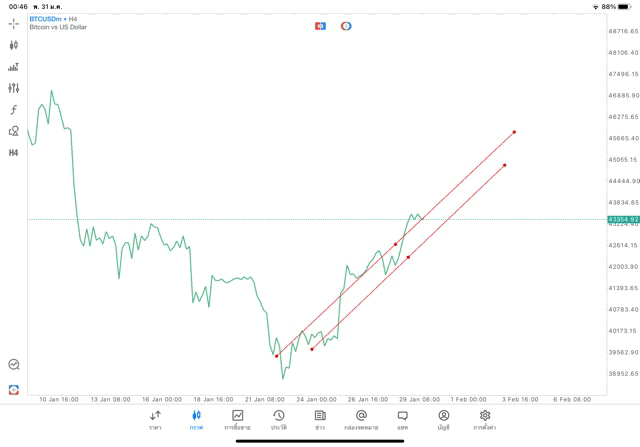Open the แชท chat tab

(402, 419)
